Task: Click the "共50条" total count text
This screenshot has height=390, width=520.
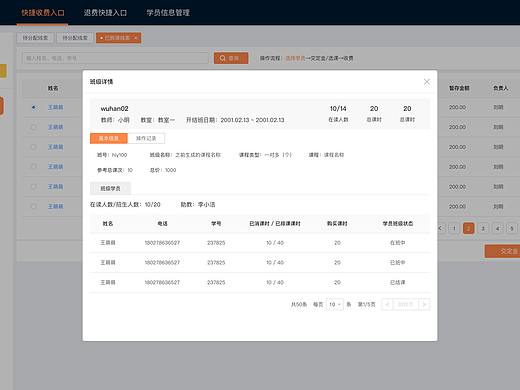Action: point(299,304)
